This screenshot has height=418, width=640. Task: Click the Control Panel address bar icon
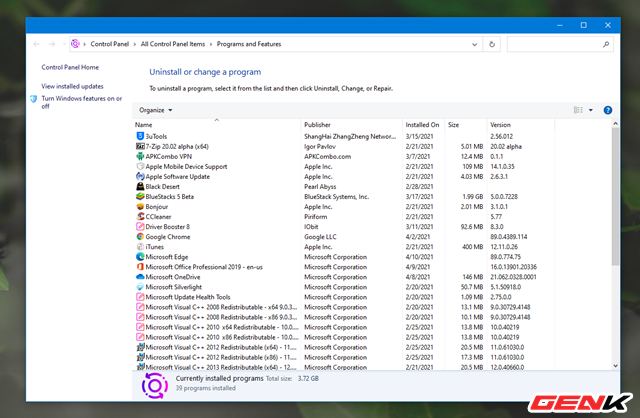[75, 44]
